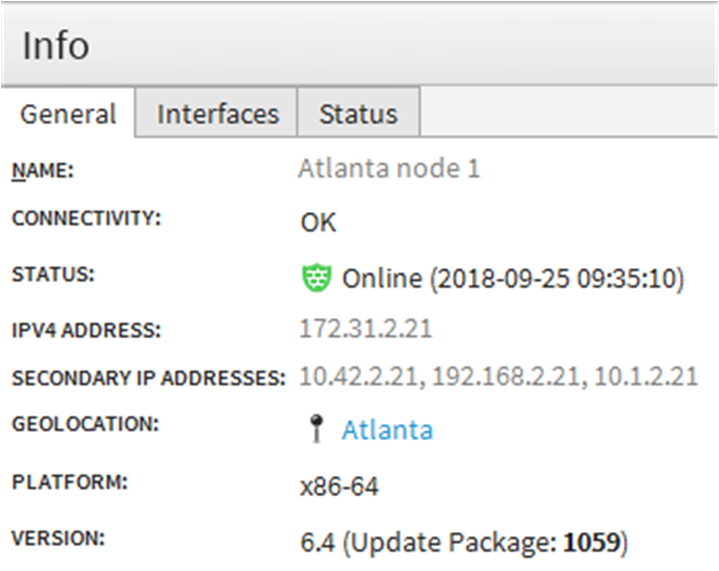The height and width of the screenshot is (571, 719).
Task: Click the x86-64 platform value
Action: [339, 486]
